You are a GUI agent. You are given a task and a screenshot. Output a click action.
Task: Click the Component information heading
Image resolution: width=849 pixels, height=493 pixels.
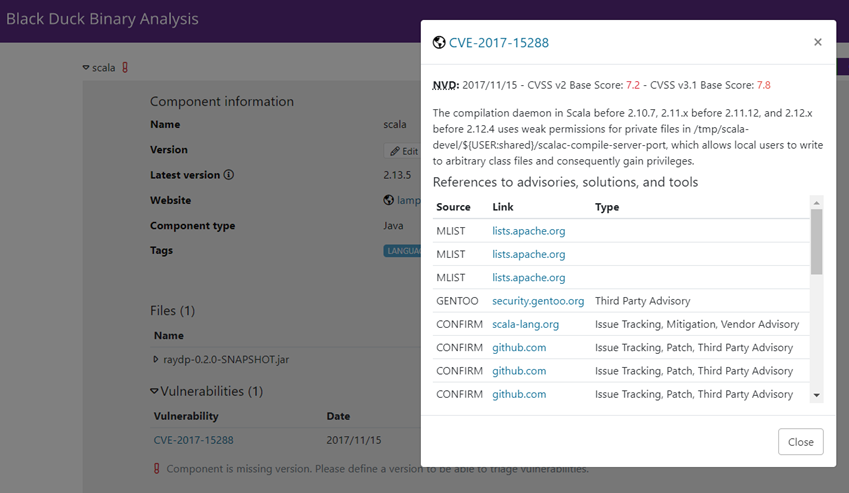(x=222, y=101)
